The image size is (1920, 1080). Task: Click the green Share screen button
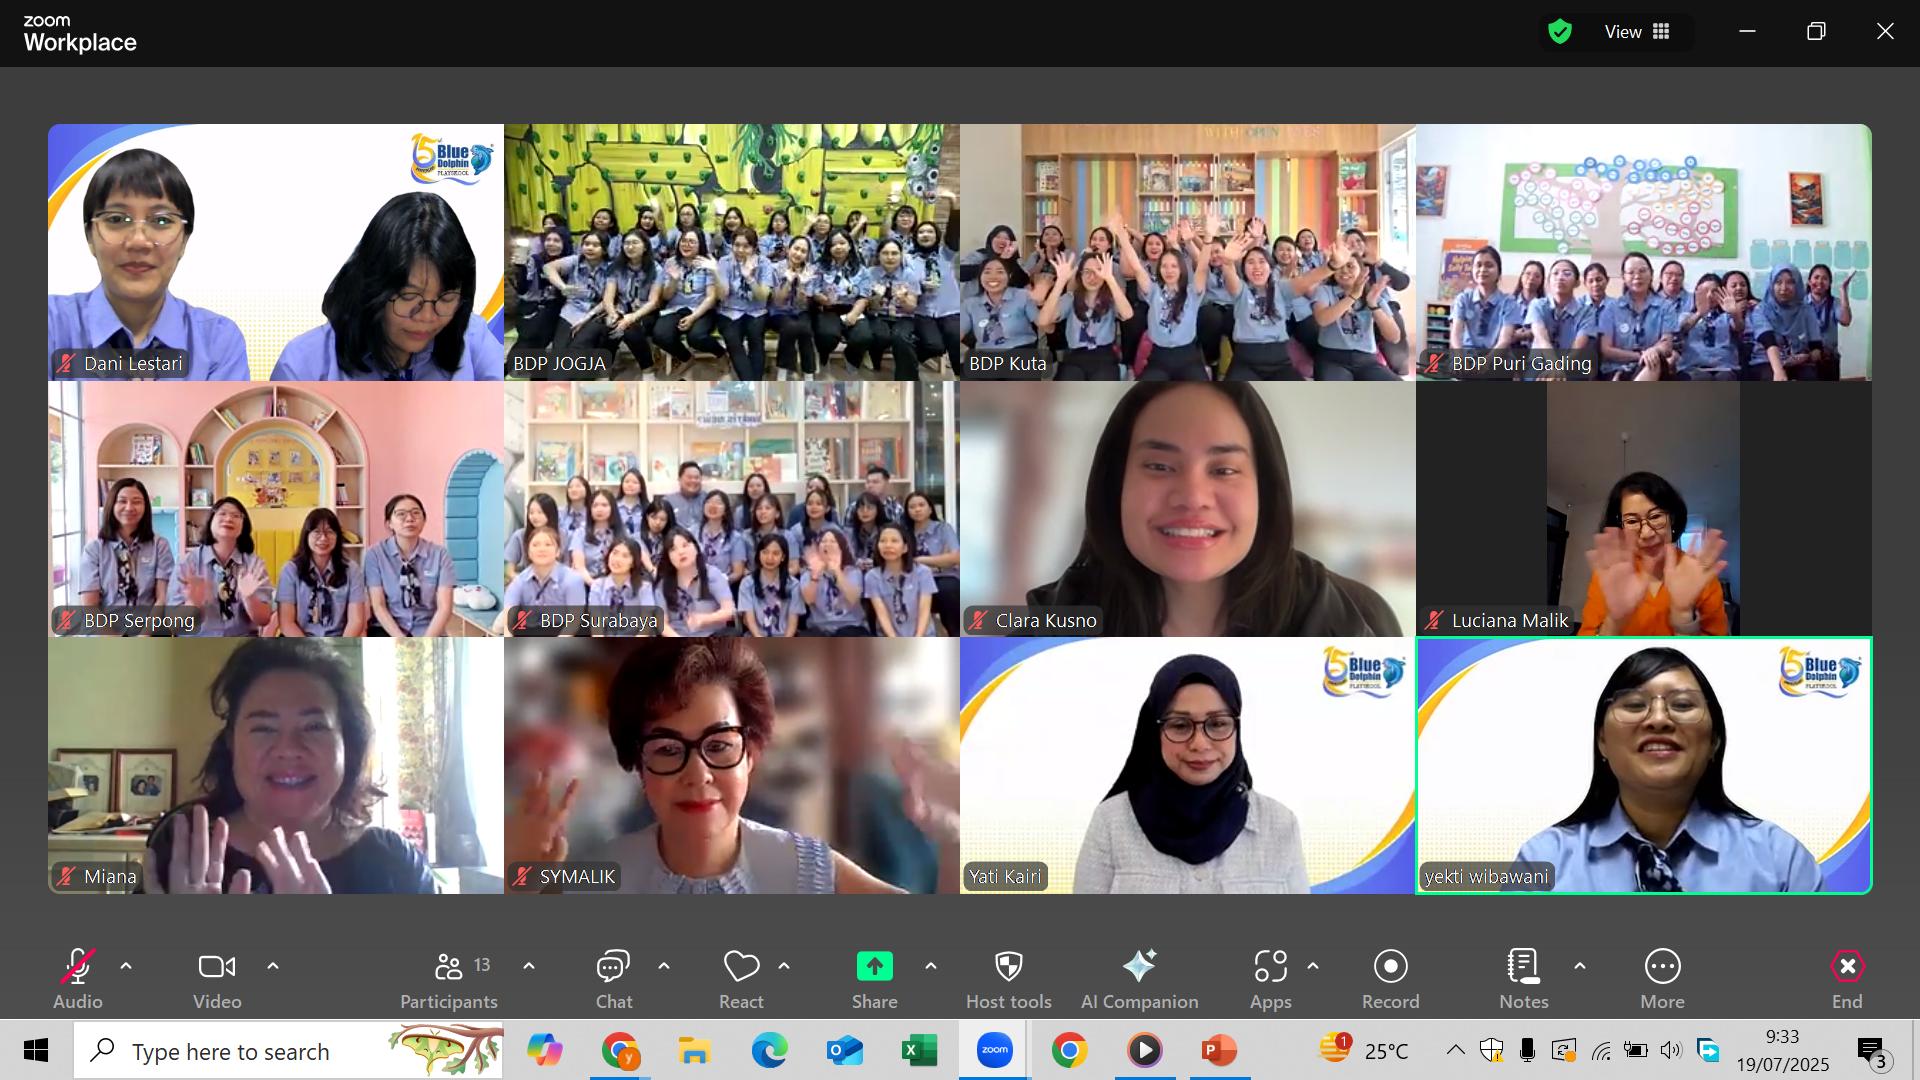pos(874,967)
